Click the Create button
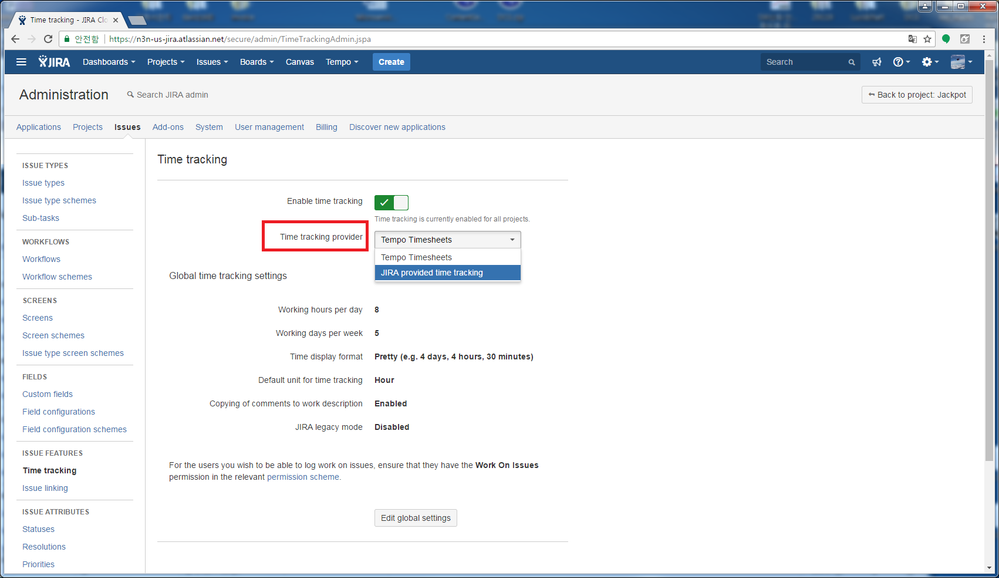The width and height of the screenshot is (999, 578). (391, 62)
